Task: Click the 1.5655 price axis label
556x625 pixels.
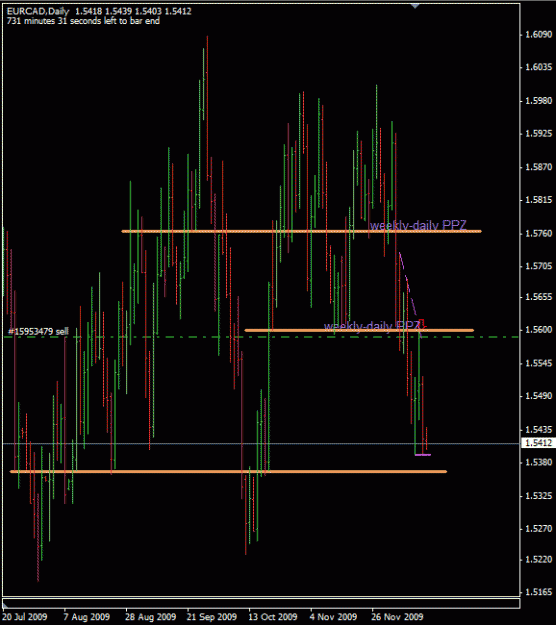Action: click(538, 297)
